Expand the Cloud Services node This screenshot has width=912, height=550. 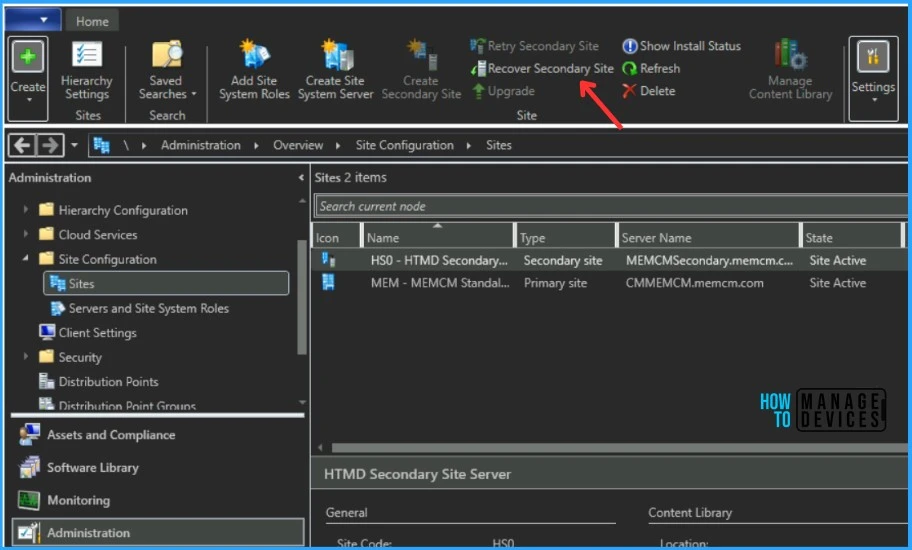26,234
